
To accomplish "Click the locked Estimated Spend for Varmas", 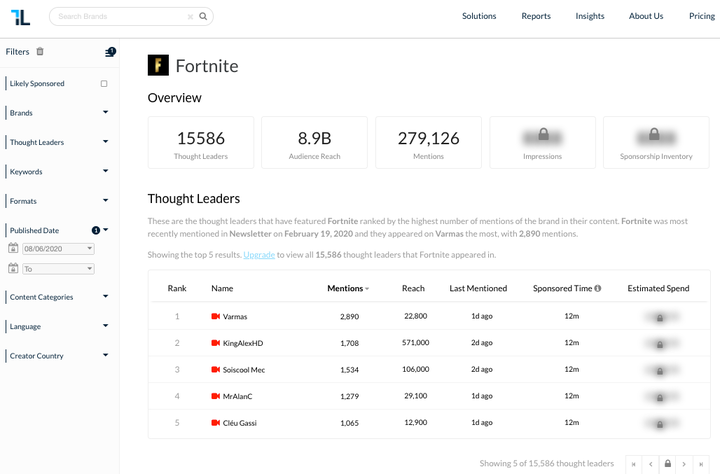I will click(x=660, y=317).
